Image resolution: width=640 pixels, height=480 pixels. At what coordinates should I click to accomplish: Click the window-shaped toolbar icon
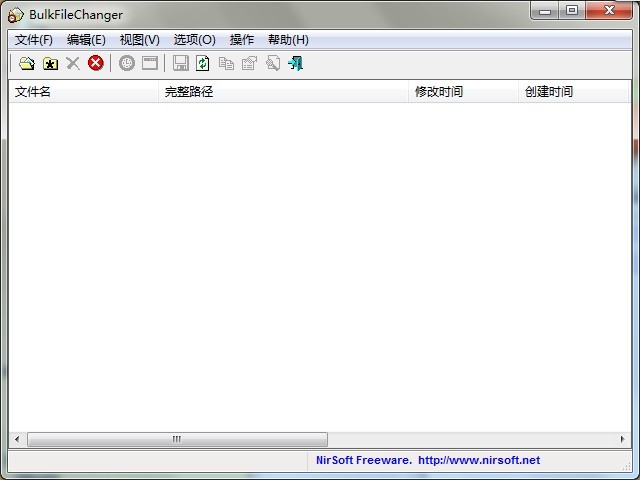pos(150,63)
